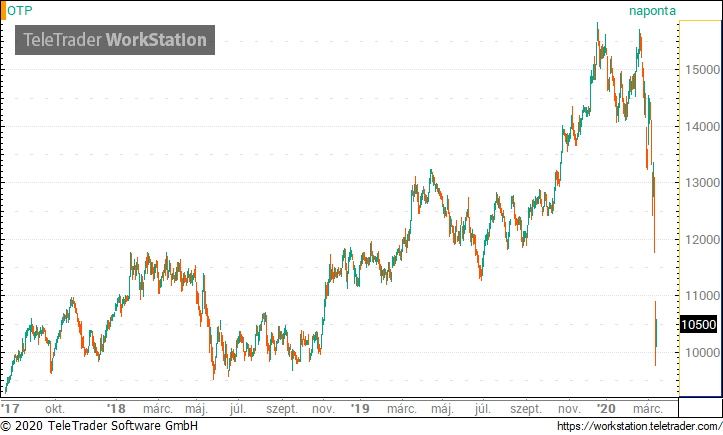Click the 'okt.' month label
The image size is (723, 435).
pyautogui.click(x=55, y=409)
